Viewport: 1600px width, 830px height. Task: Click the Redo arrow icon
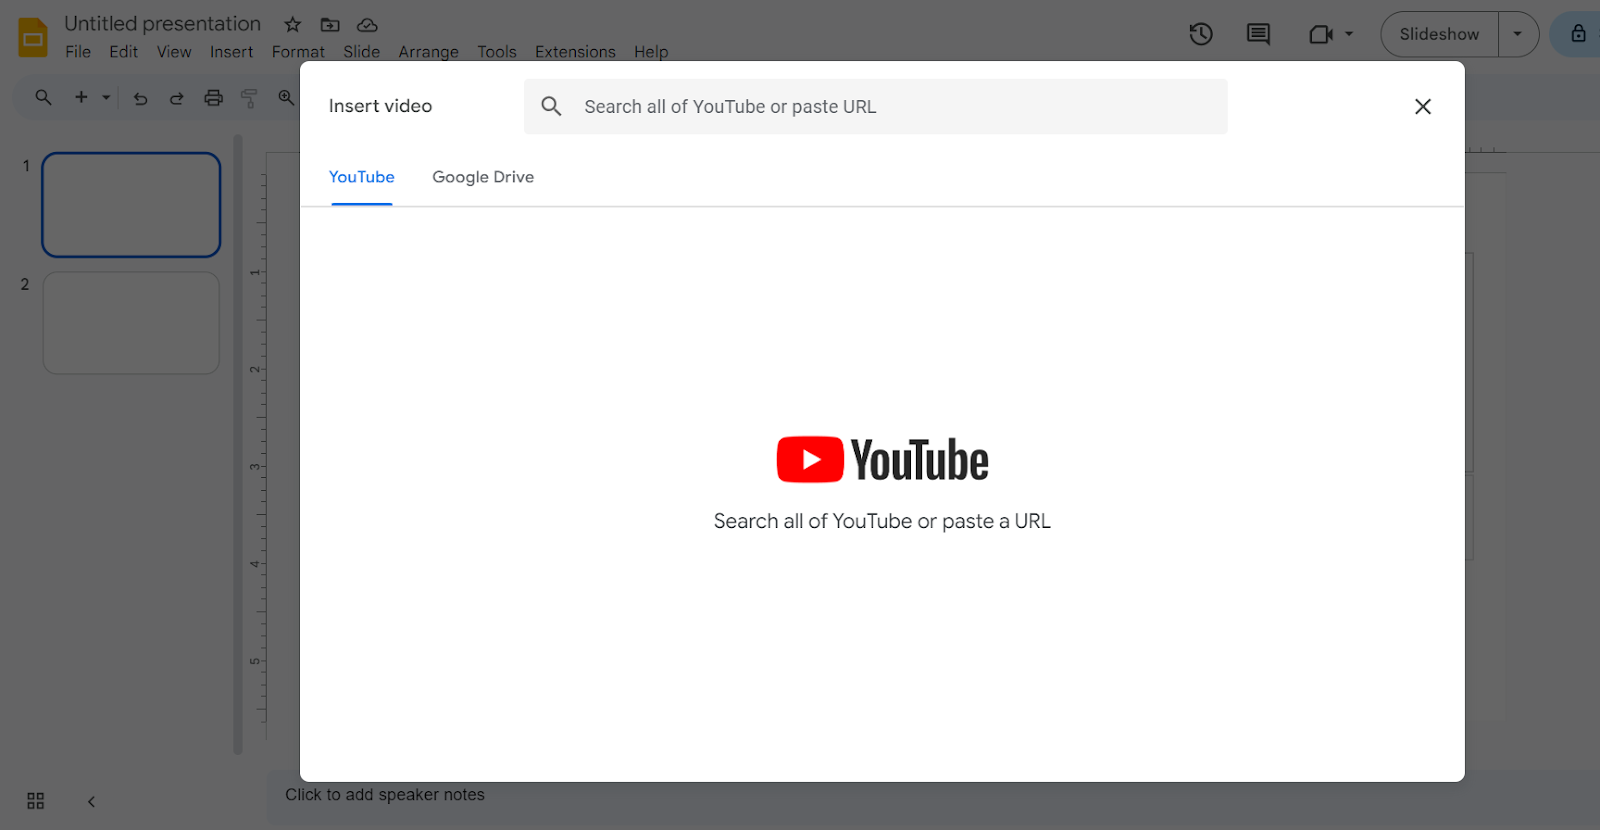[176, 98]
